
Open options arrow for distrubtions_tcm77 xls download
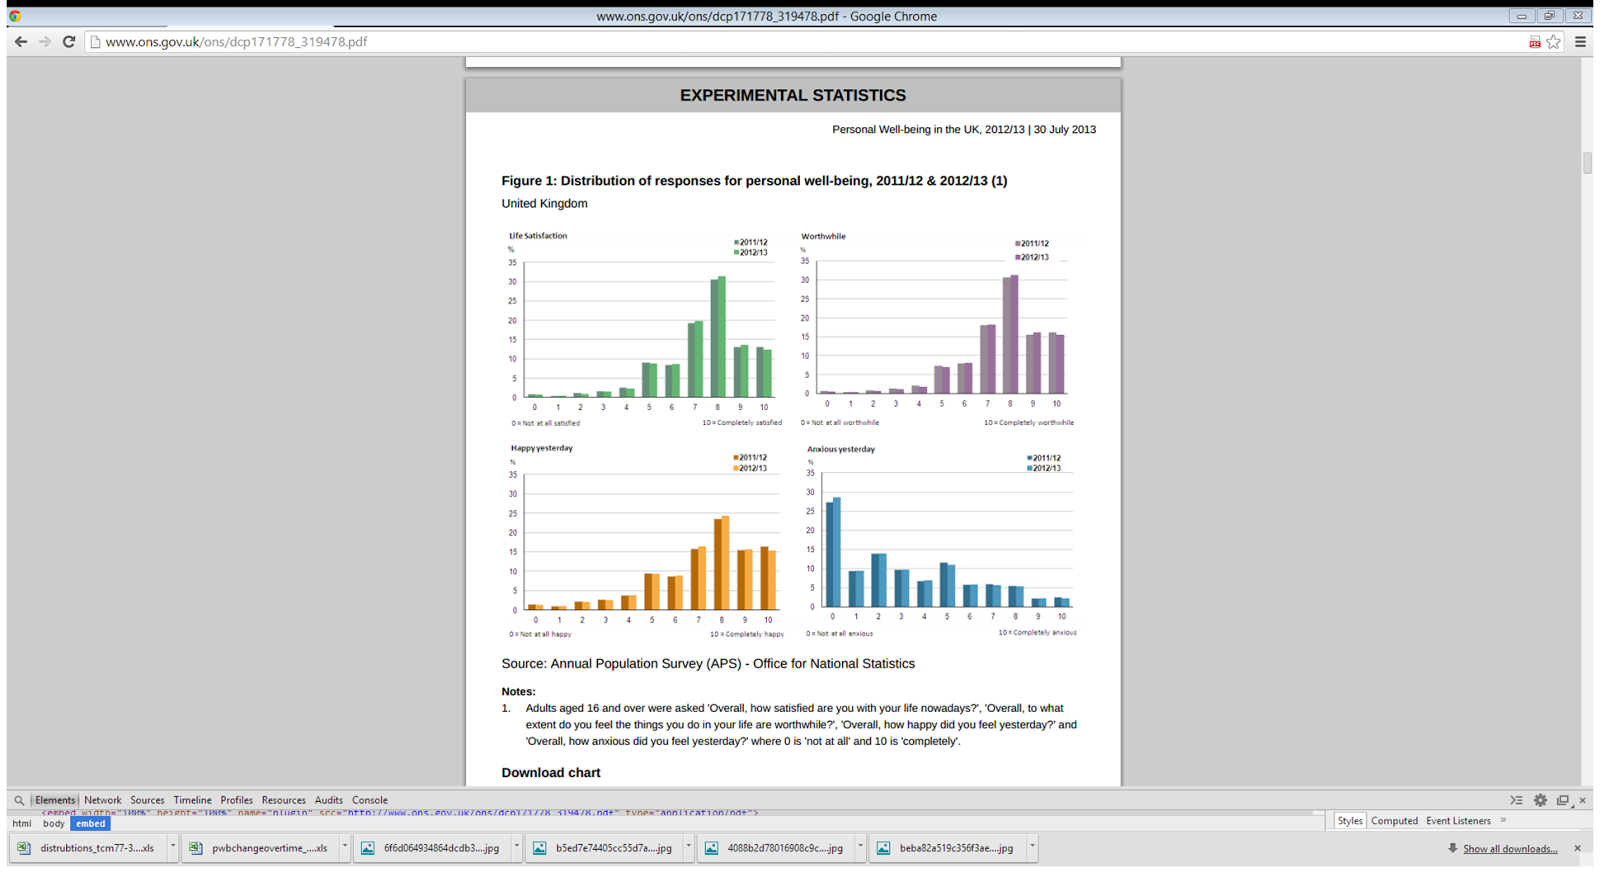(173, 847)
